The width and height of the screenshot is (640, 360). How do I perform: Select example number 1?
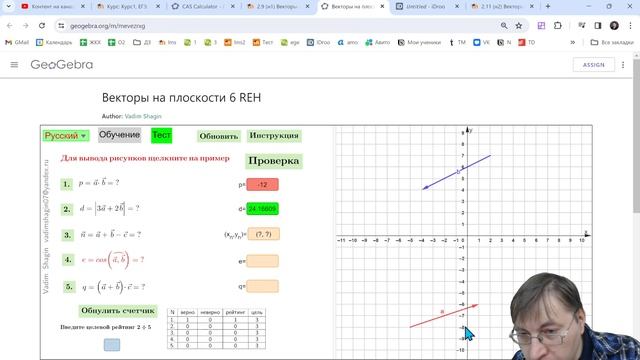tap(66, 184)
